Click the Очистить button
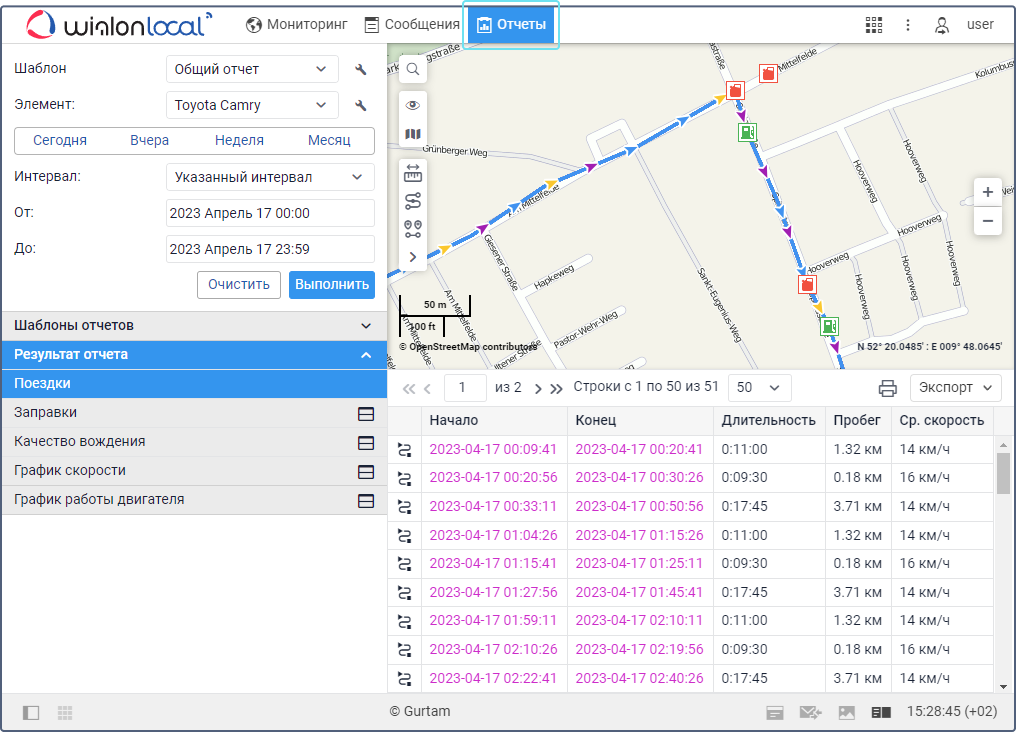This screenshot has height=732, width=1016. (238, 284)
